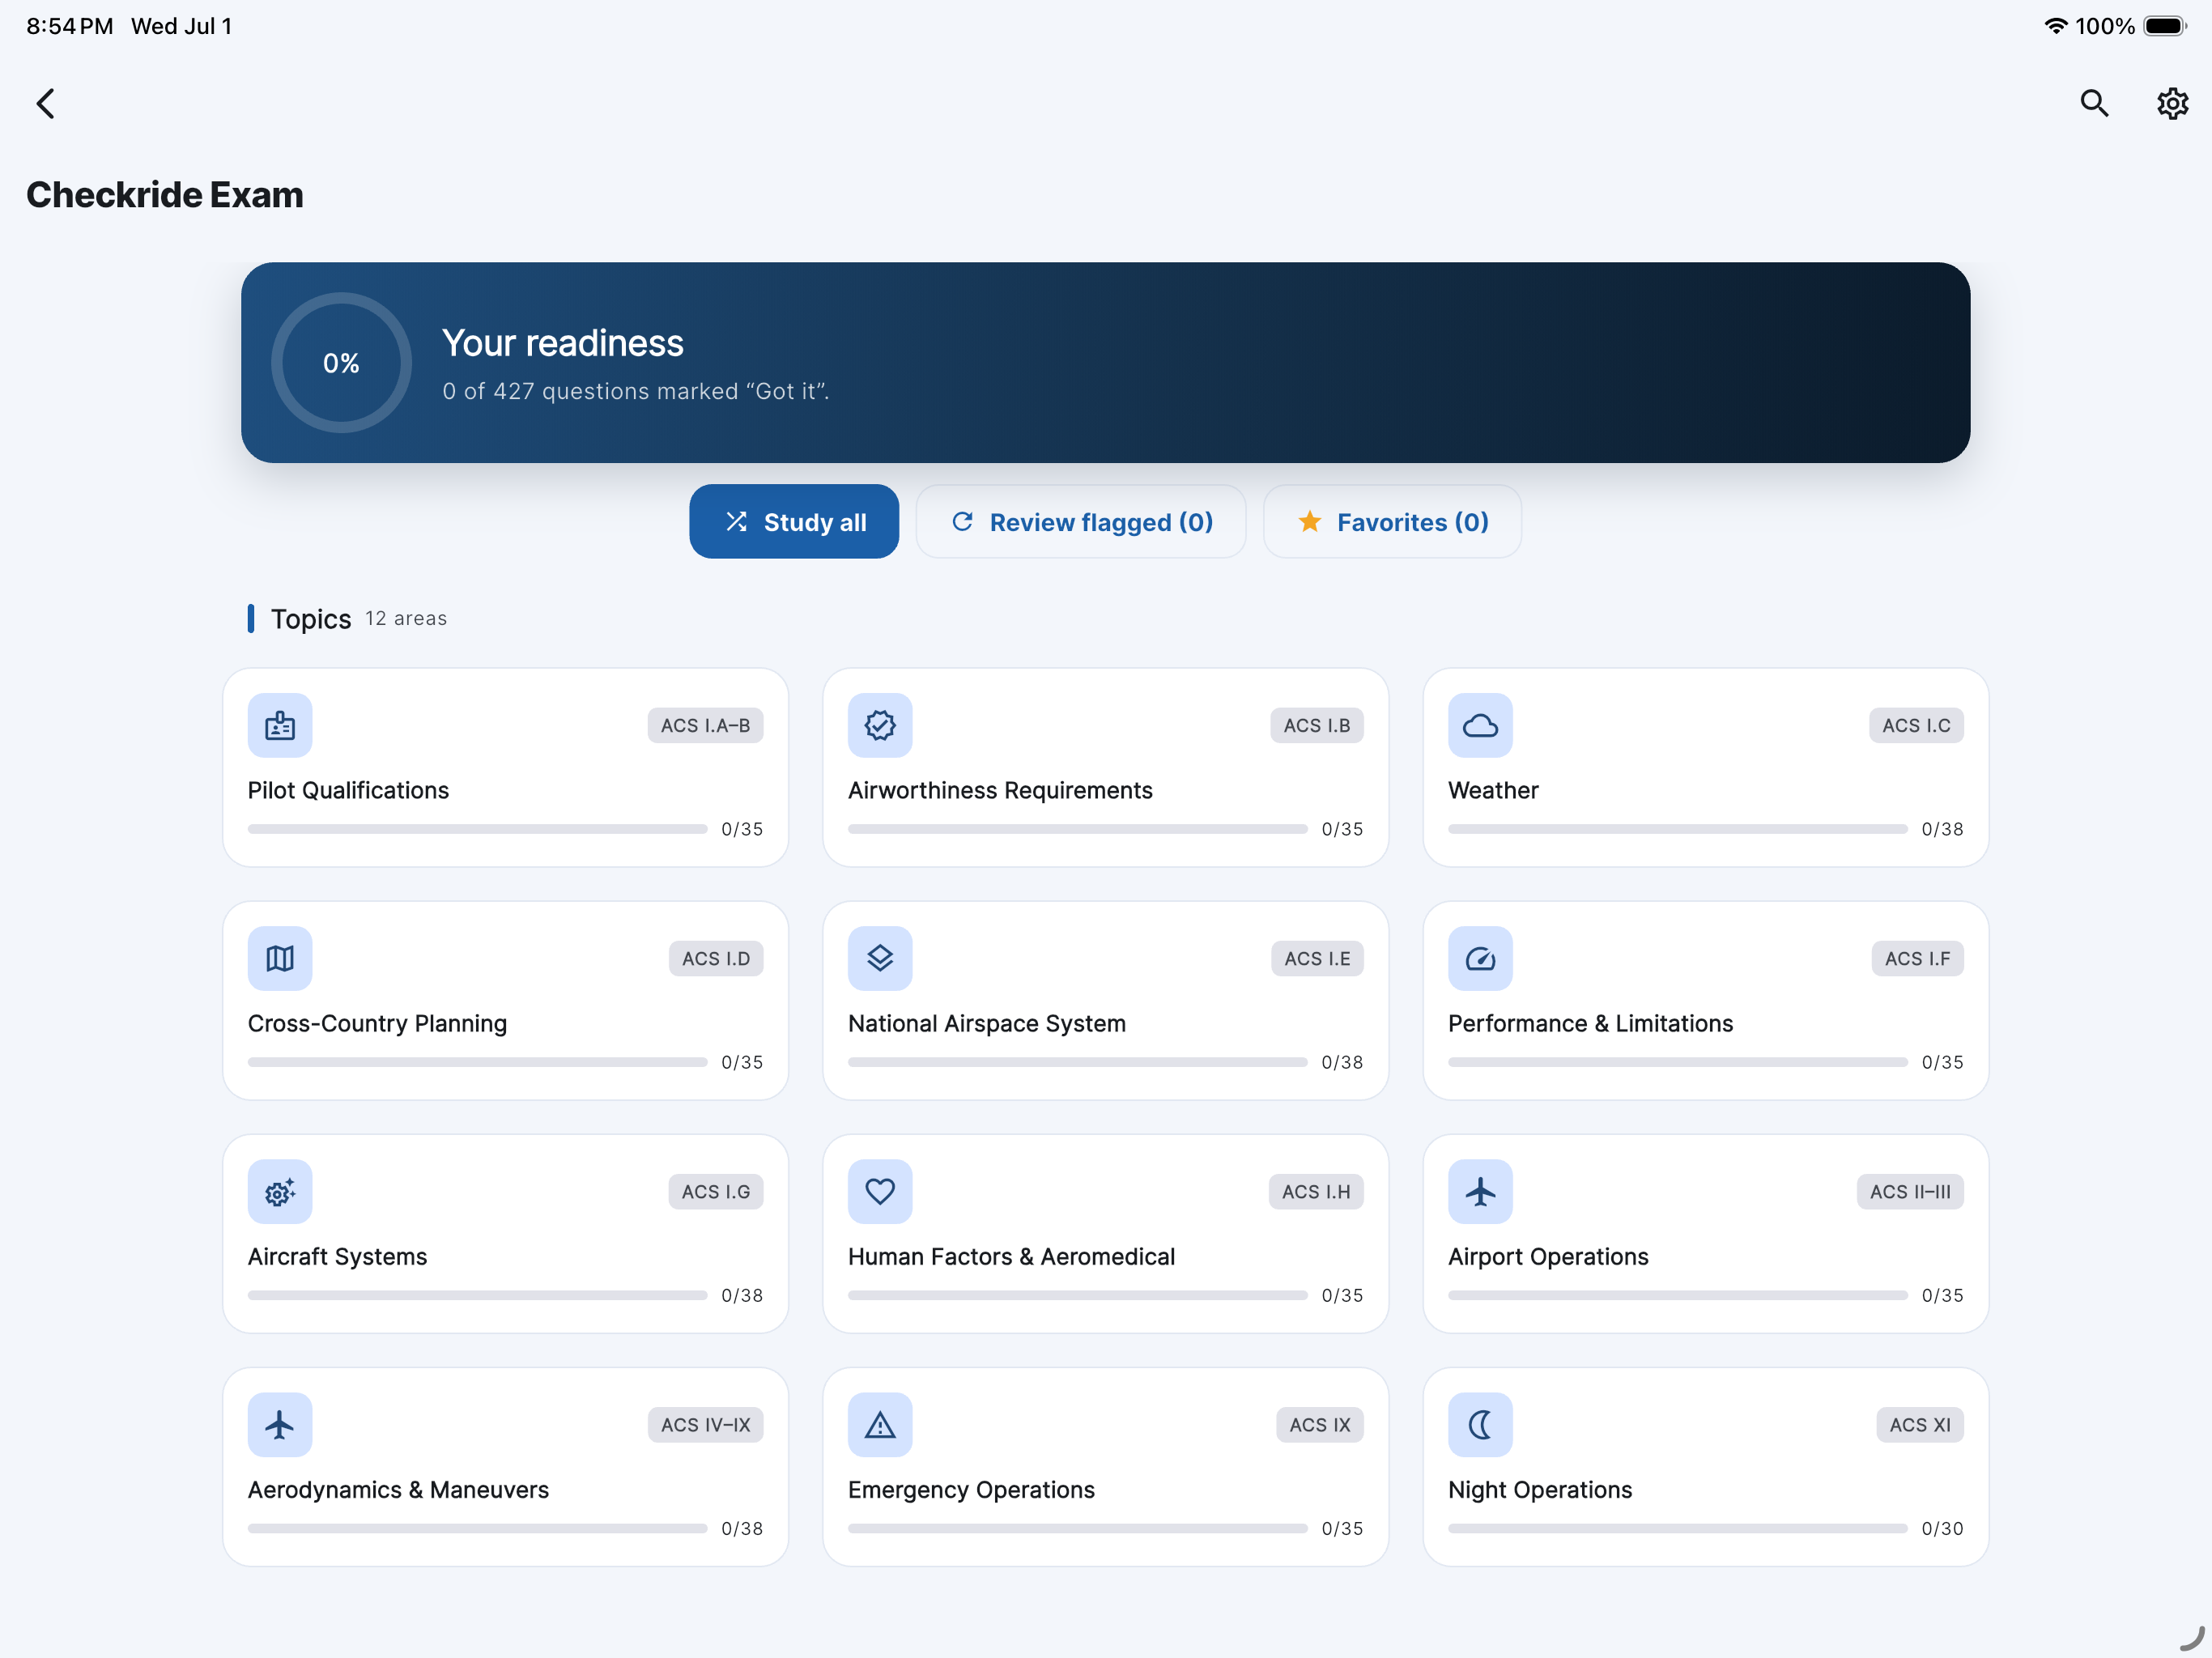Click the 0/30 count on Night Operations

point(1942,1528)
